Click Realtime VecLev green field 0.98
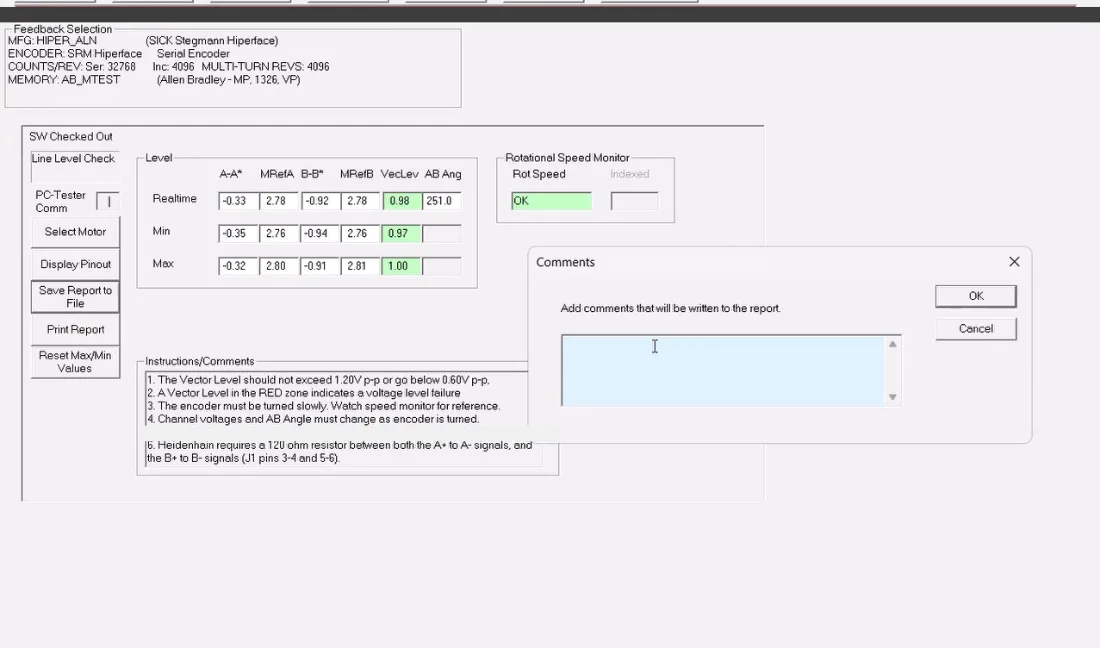The image size is (1100, 648). click(401, 201)
